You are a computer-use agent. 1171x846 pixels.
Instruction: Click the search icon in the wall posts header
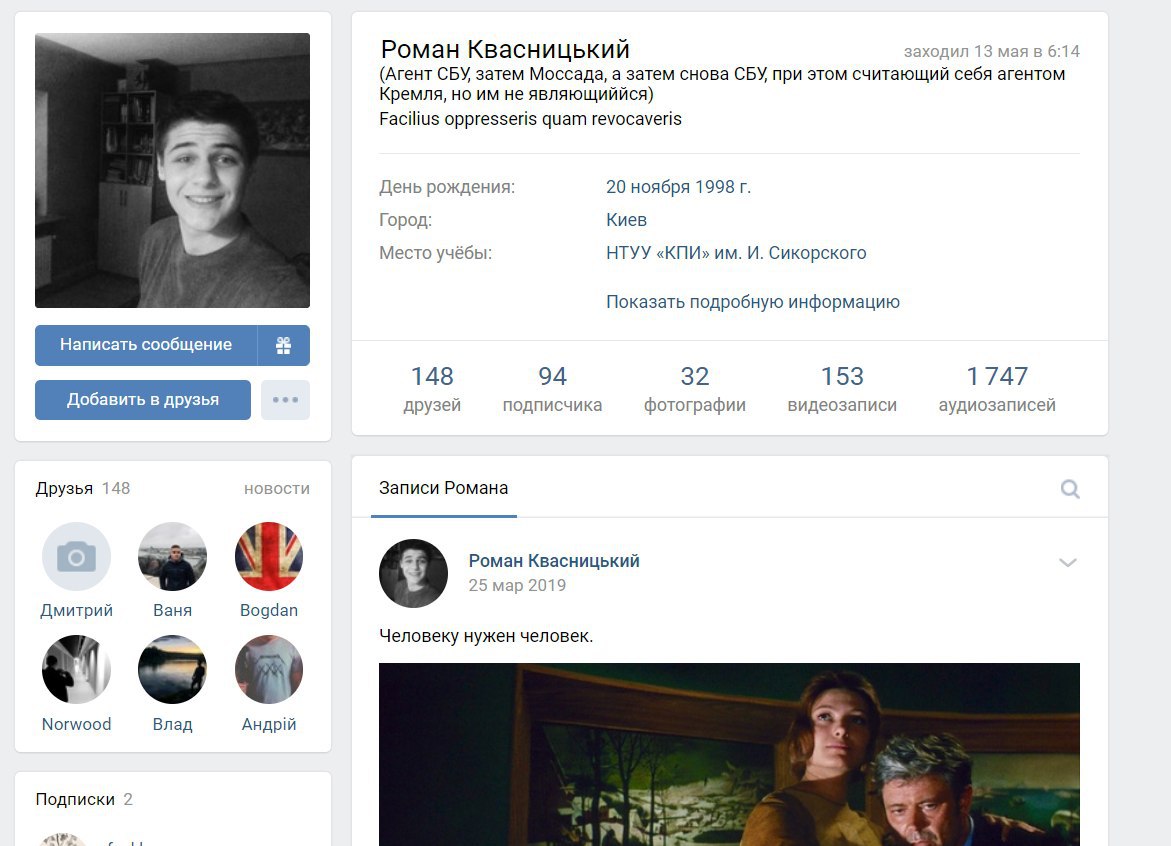click(1070, 489)
